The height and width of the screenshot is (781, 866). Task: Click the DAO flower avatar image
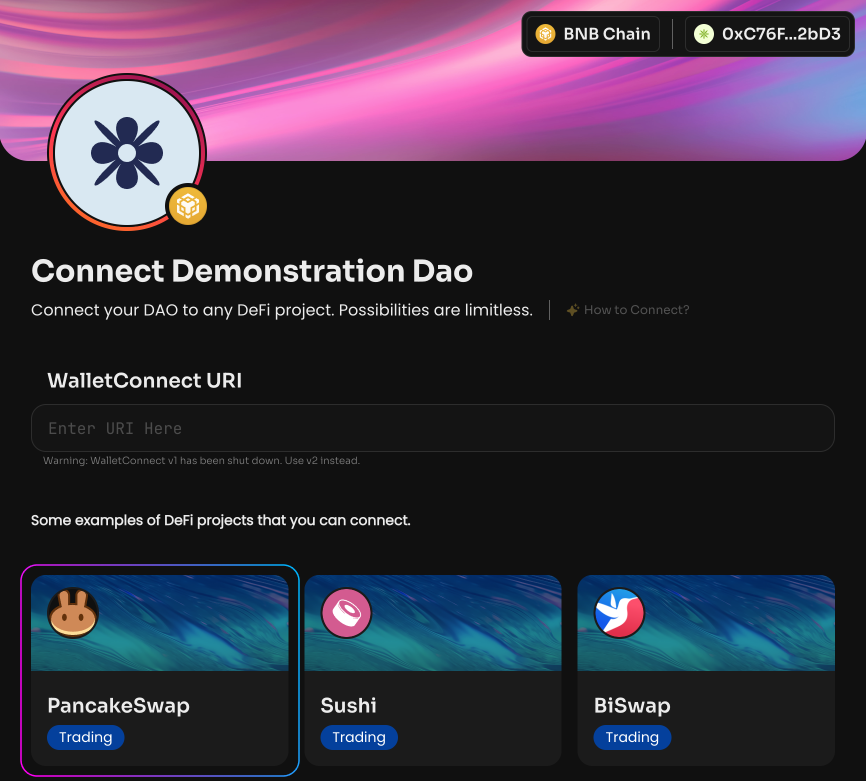(x=127, y=152)
